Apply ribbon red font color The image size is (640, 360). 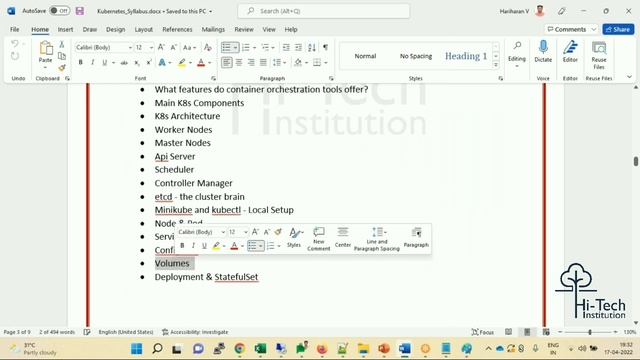pos(201,62)
